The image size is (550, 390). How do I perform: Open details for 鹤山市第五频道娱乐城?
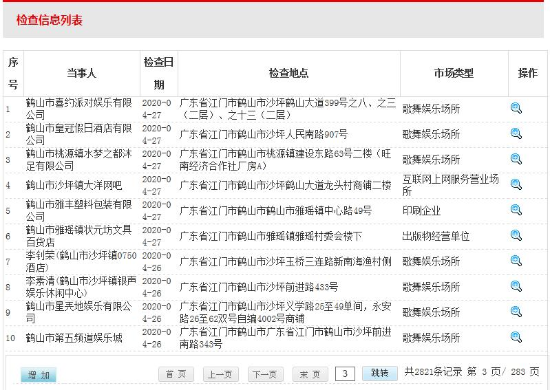(516, 337)
